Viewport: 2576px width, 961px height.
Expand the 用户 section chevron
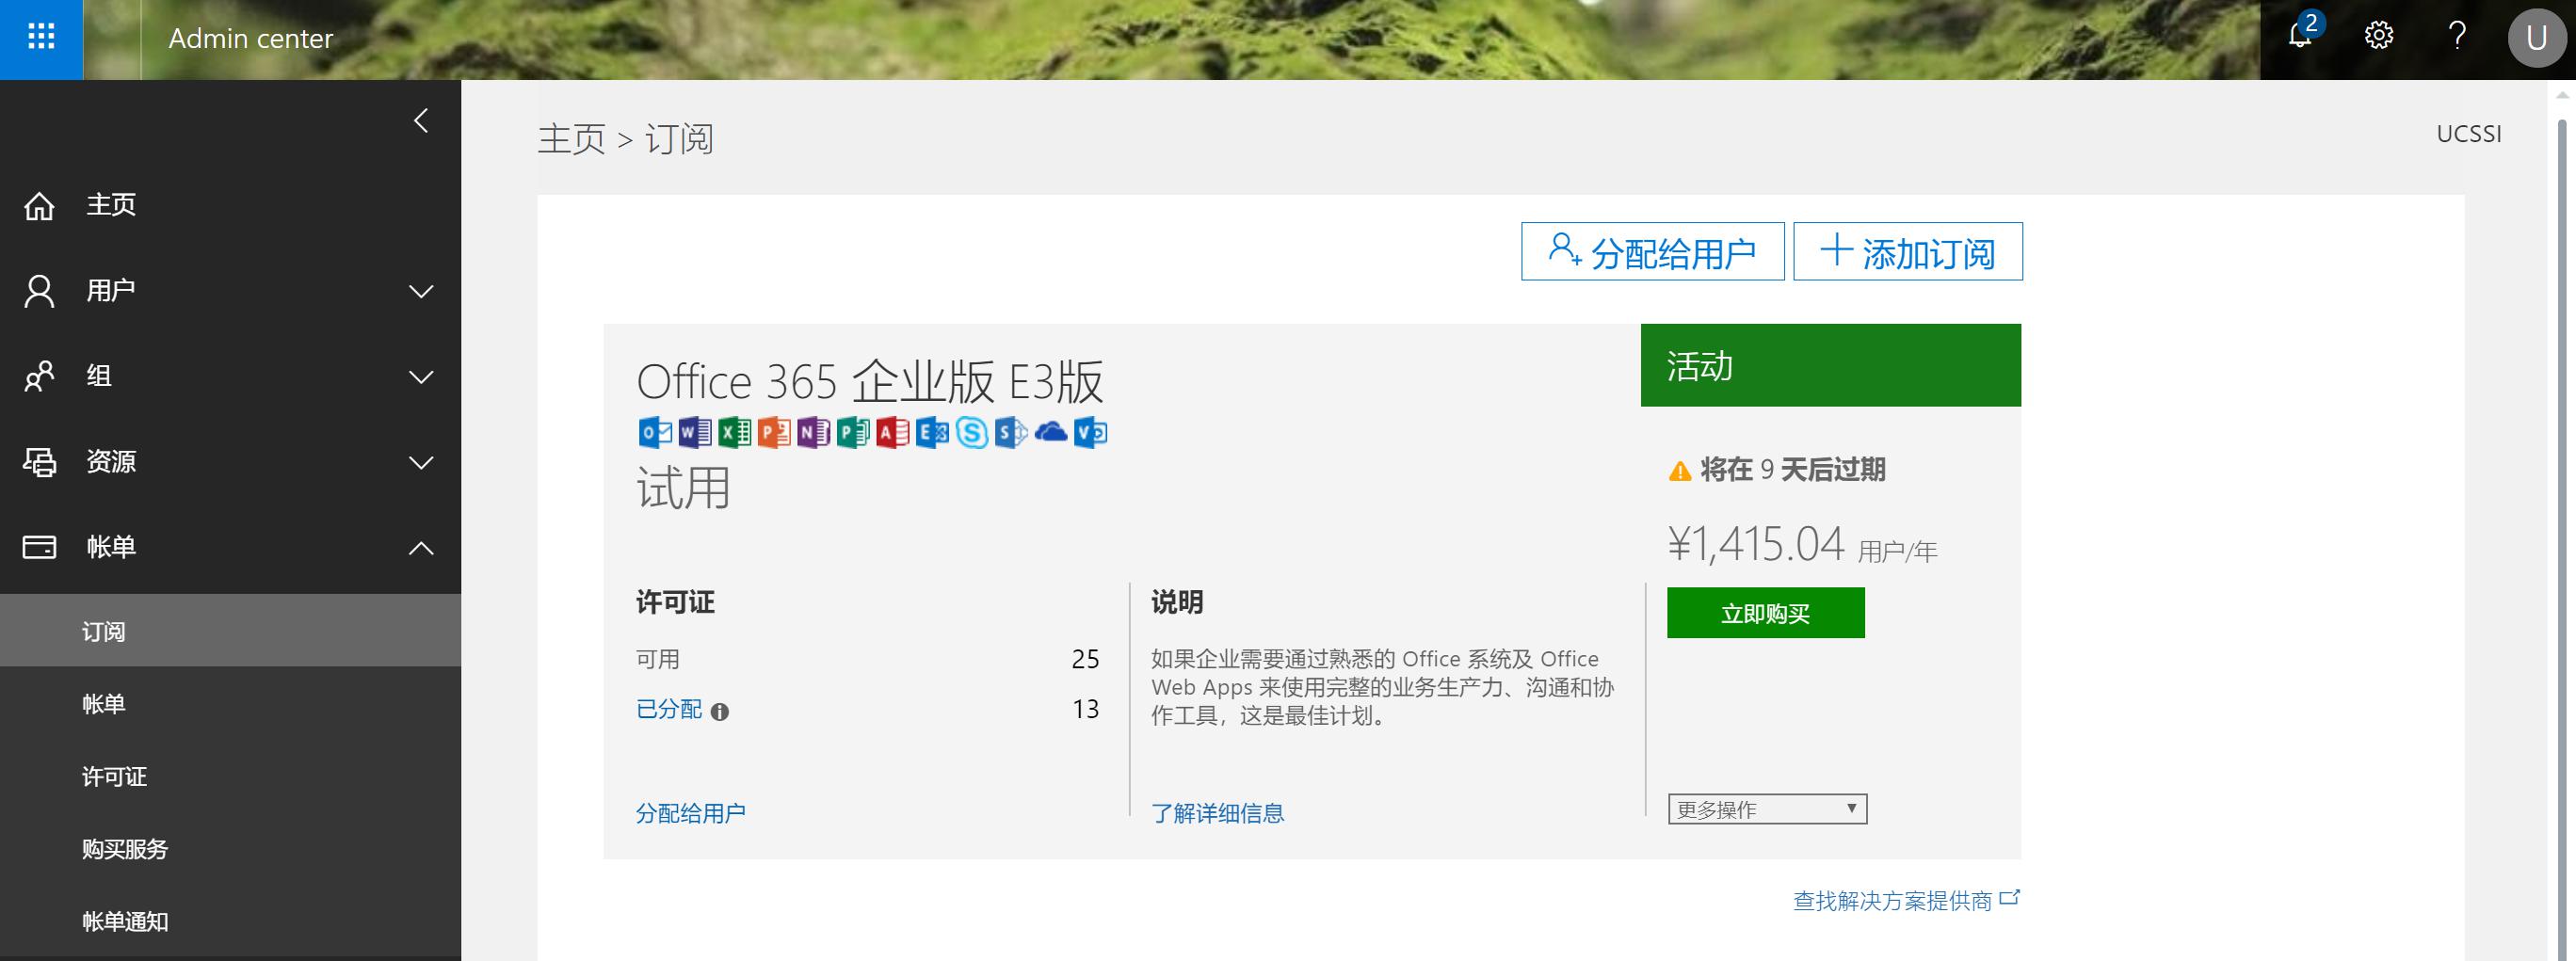421,292
